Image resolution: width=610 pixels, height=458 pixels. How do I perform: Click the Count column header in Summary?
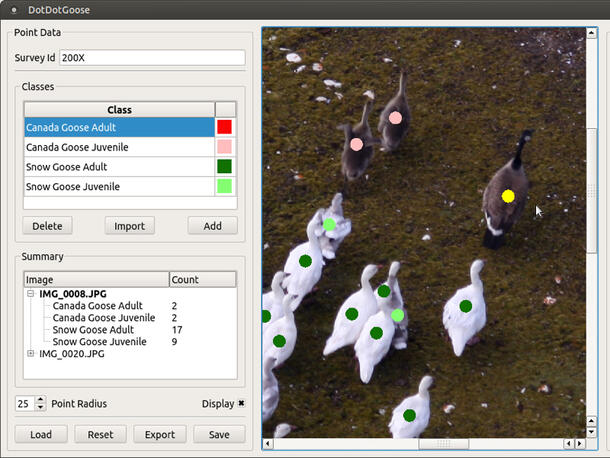(x=203, y=279)
